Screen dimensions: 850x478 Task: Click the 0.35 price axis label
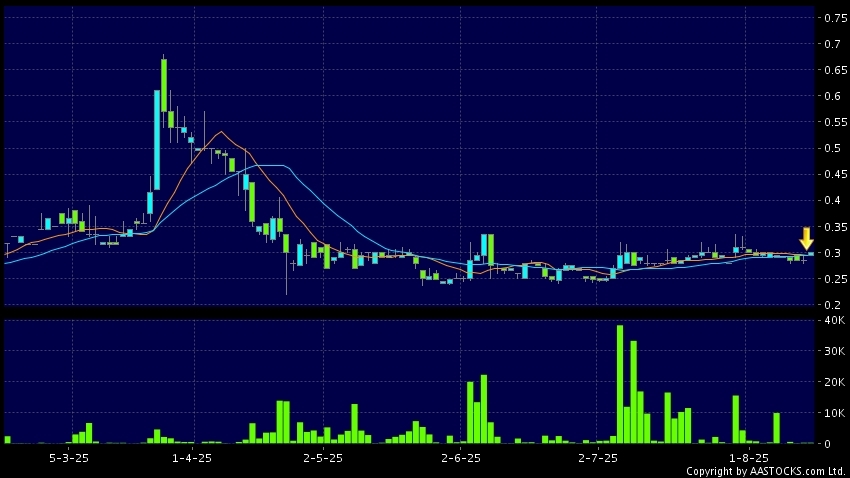coord(835,227)
